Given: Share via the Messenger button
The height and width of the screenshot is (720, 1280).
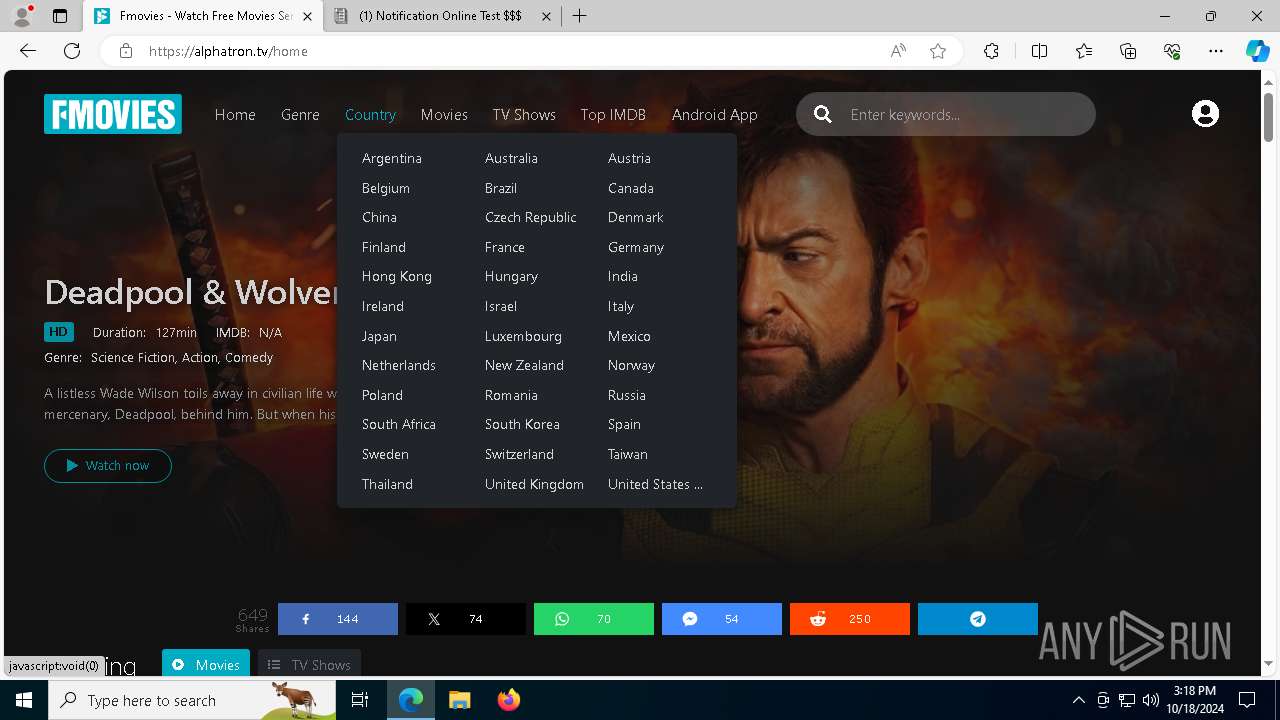Looking at the screenshot, I should 722,619.
